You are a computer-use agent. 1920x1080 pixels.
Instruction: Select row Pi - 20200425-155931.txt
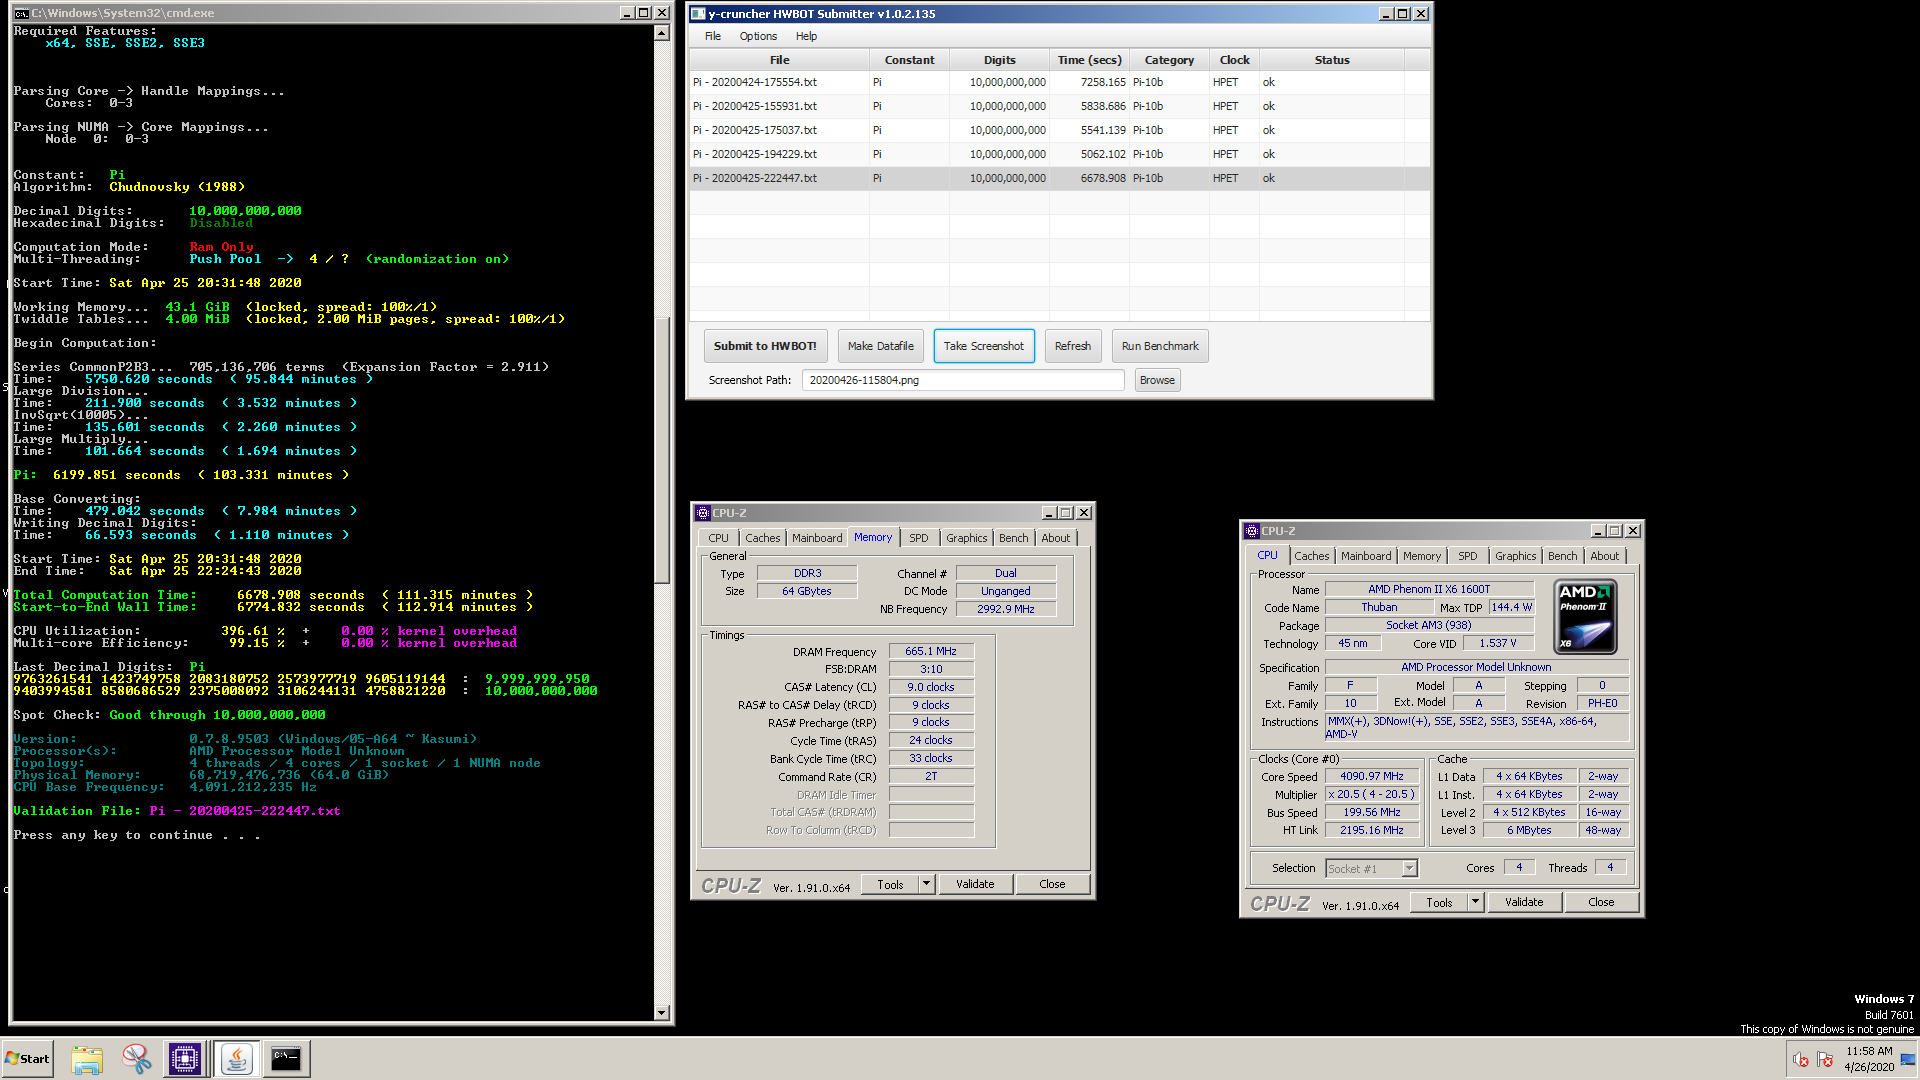(x=1060, y=106)
